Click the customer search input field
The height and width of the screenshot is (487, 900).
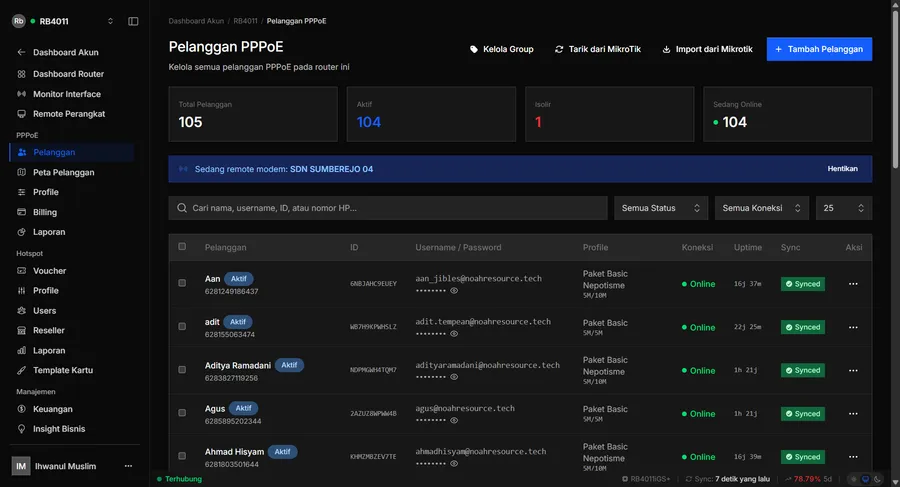pyautogui.click(x=388, y=208)
